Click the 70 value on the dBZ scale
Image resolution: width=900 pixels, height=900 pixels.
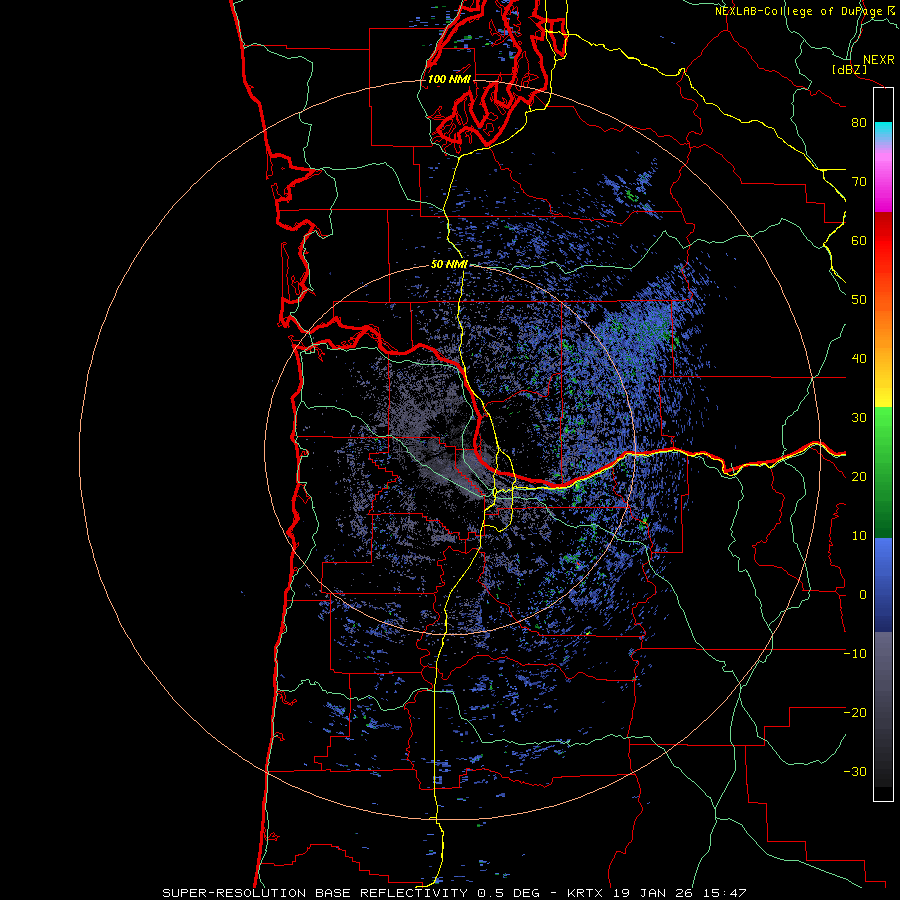[x=859, y=182]
